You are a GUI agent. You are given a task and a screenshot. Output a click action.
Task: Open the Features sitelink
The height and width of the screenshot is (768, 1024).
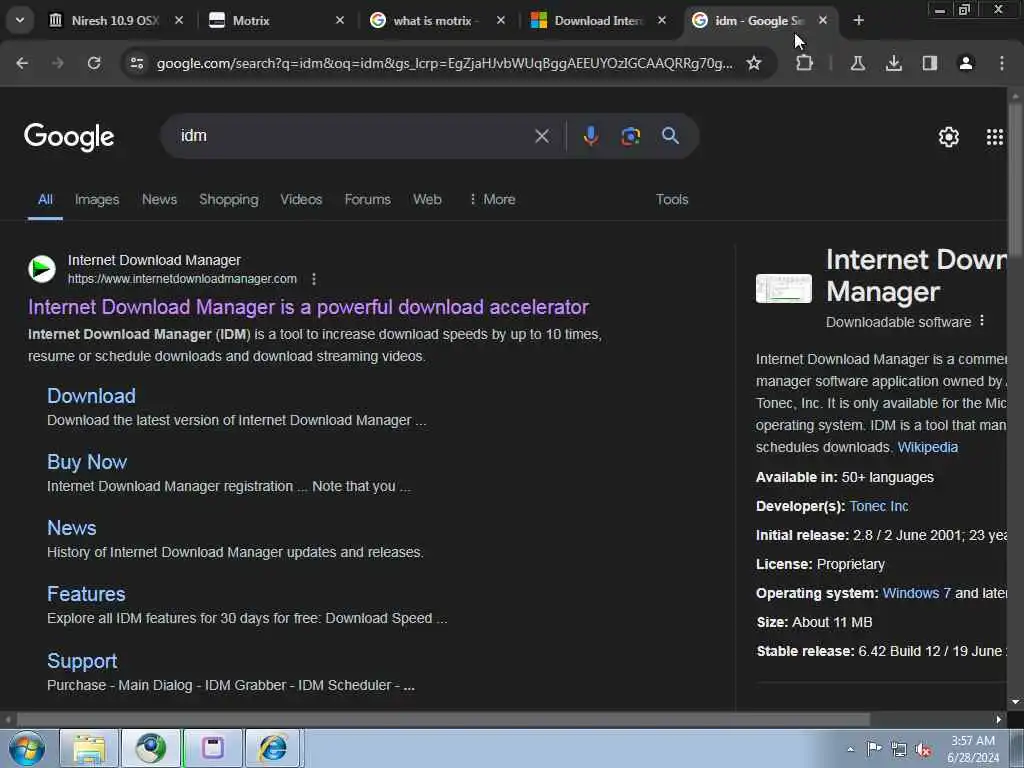pos(86,594)
